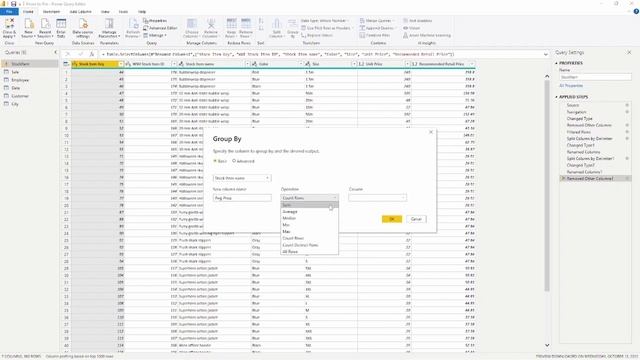Choose Sum from the operation list
The height and width of the screenshot is (360, 640).
click(309, 205)
